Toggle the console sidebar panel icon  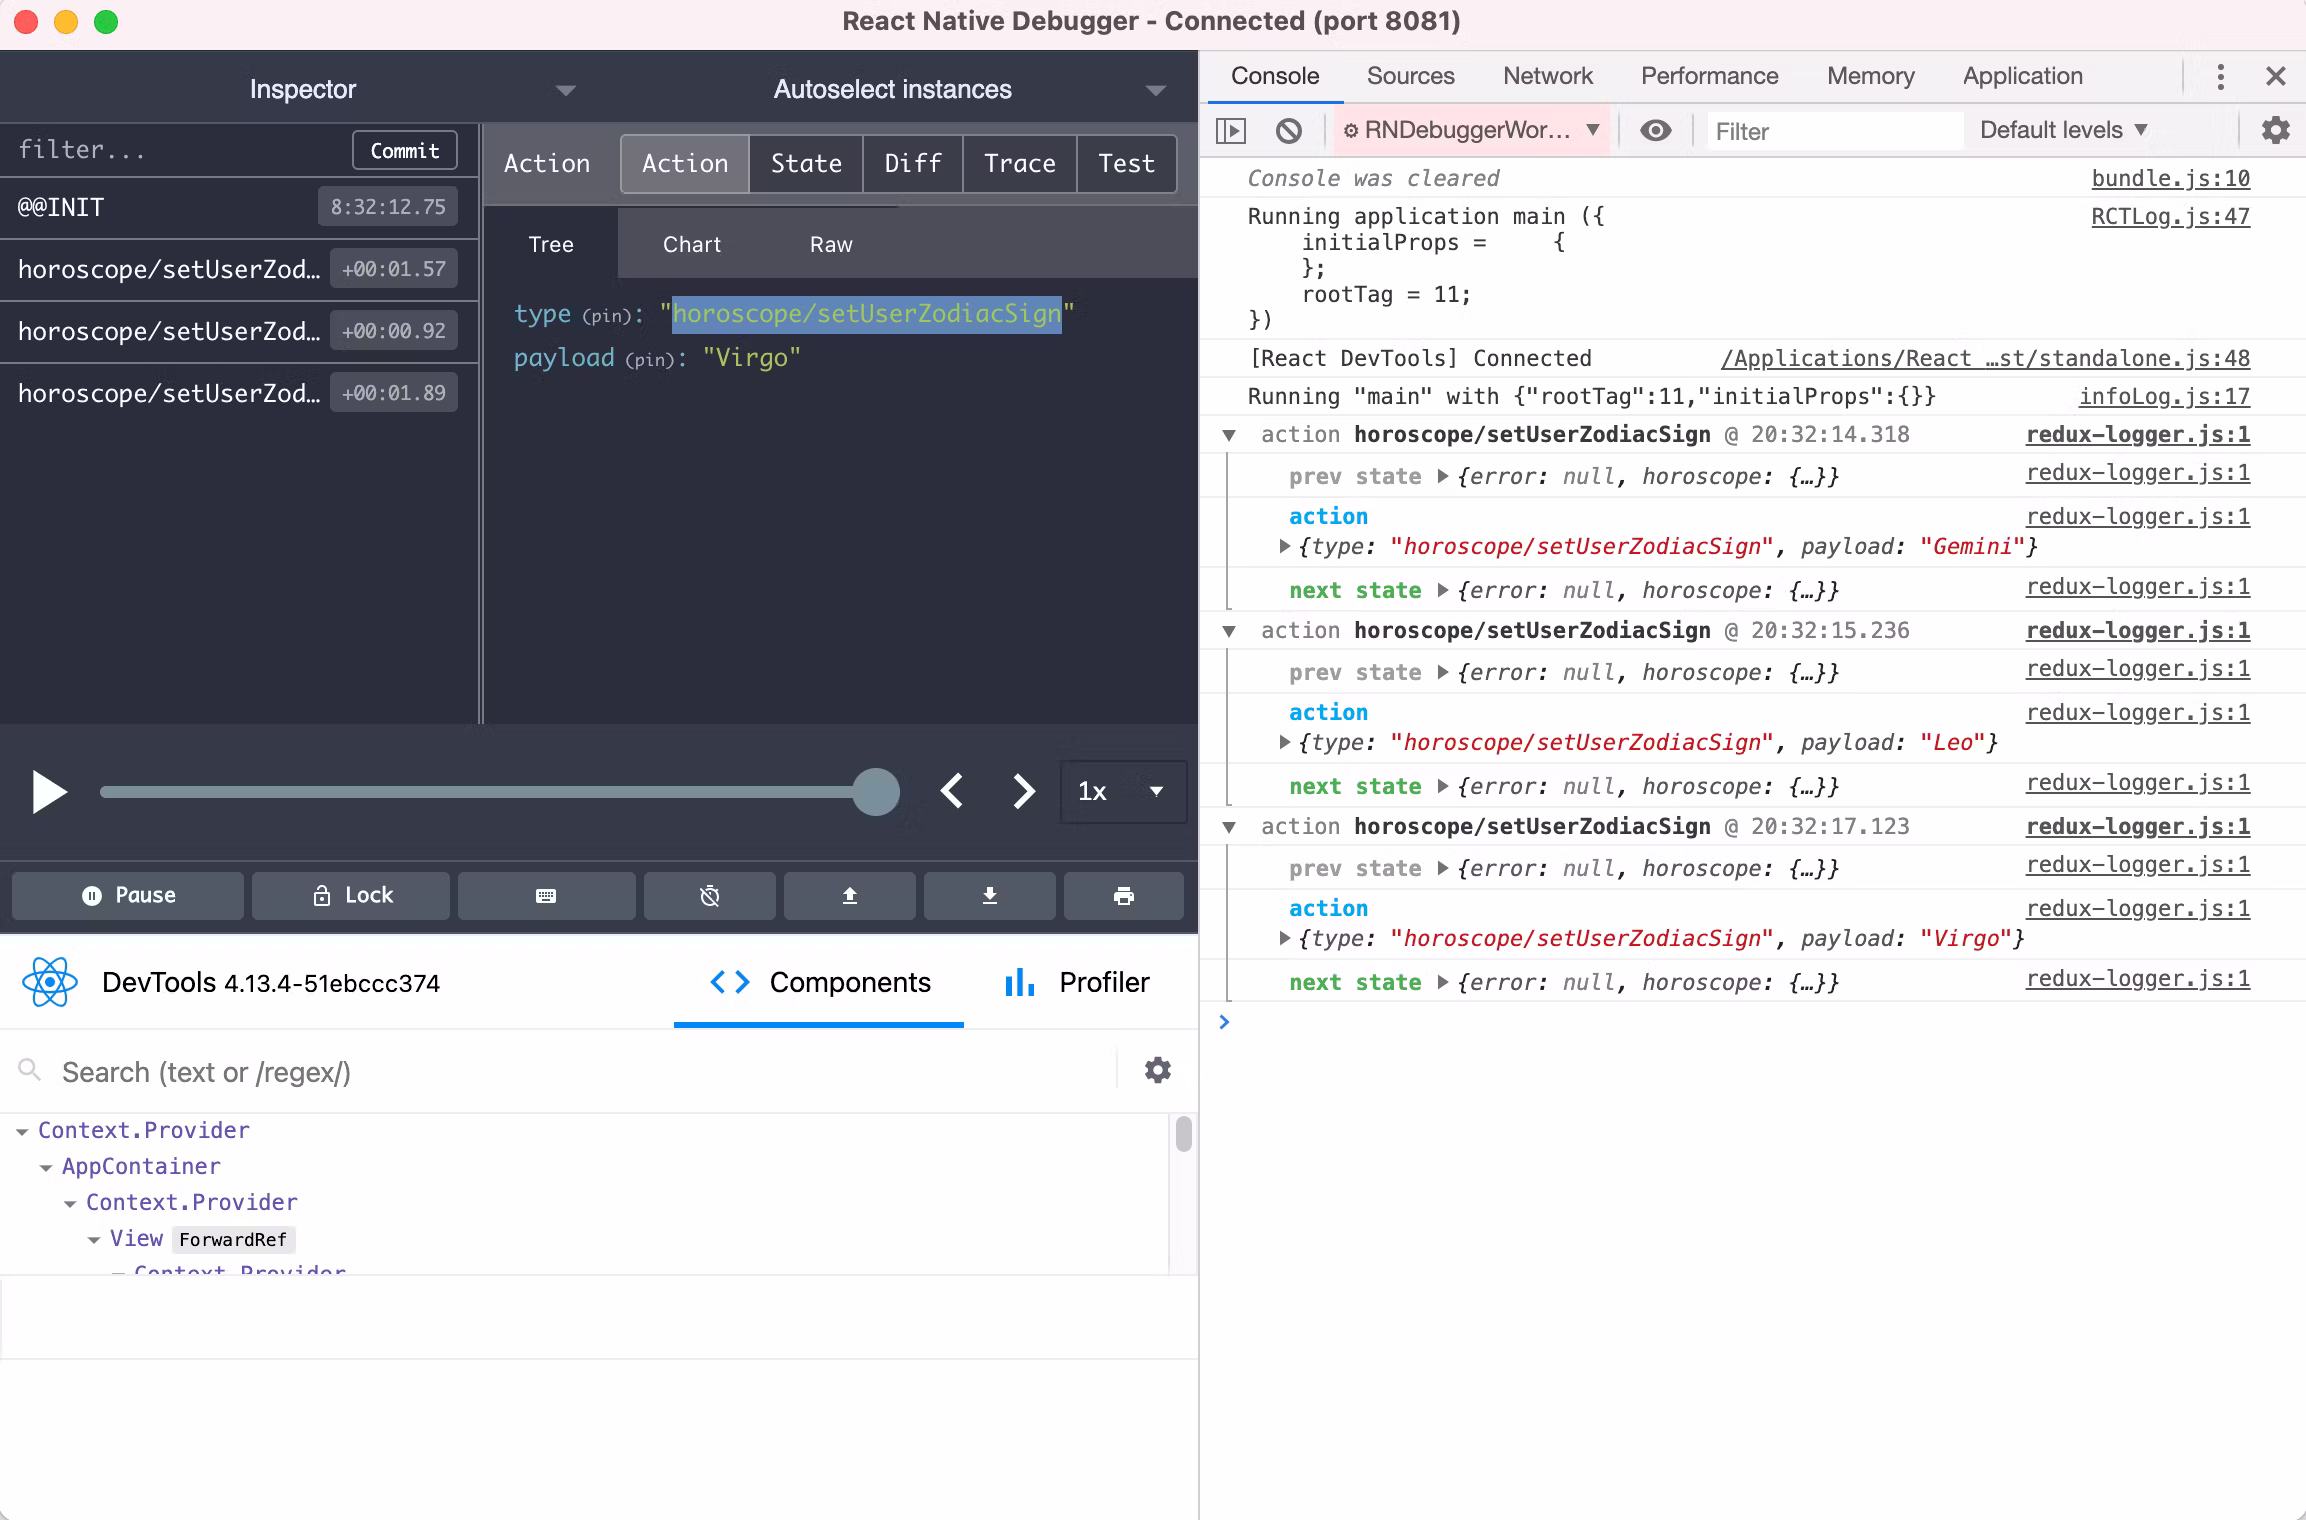1231,130
